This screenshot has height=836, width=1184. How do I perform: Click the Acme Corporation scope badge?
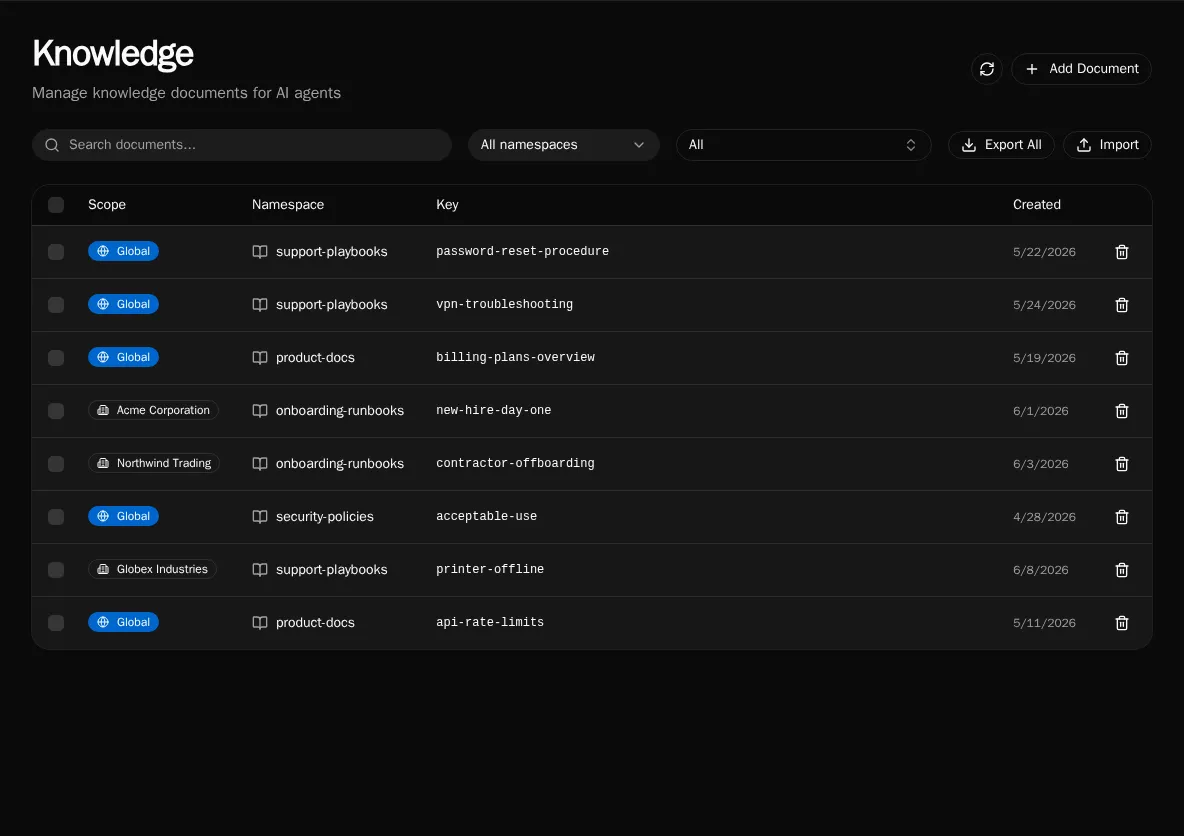pos(153,410)
